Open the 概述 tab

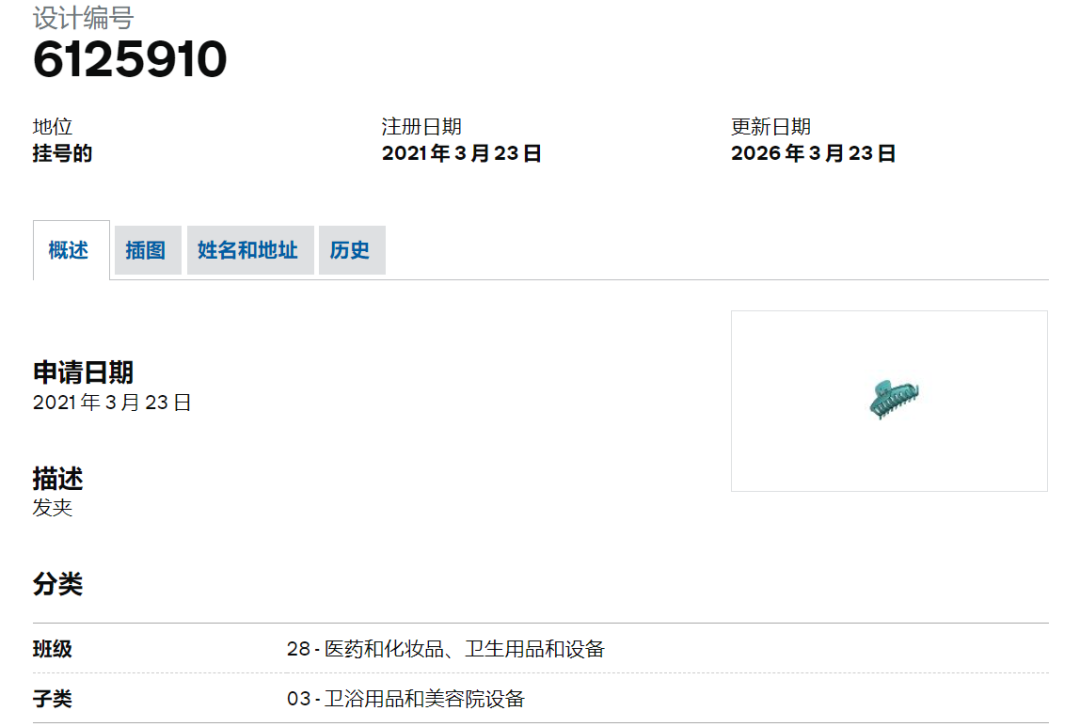(69, 250)
